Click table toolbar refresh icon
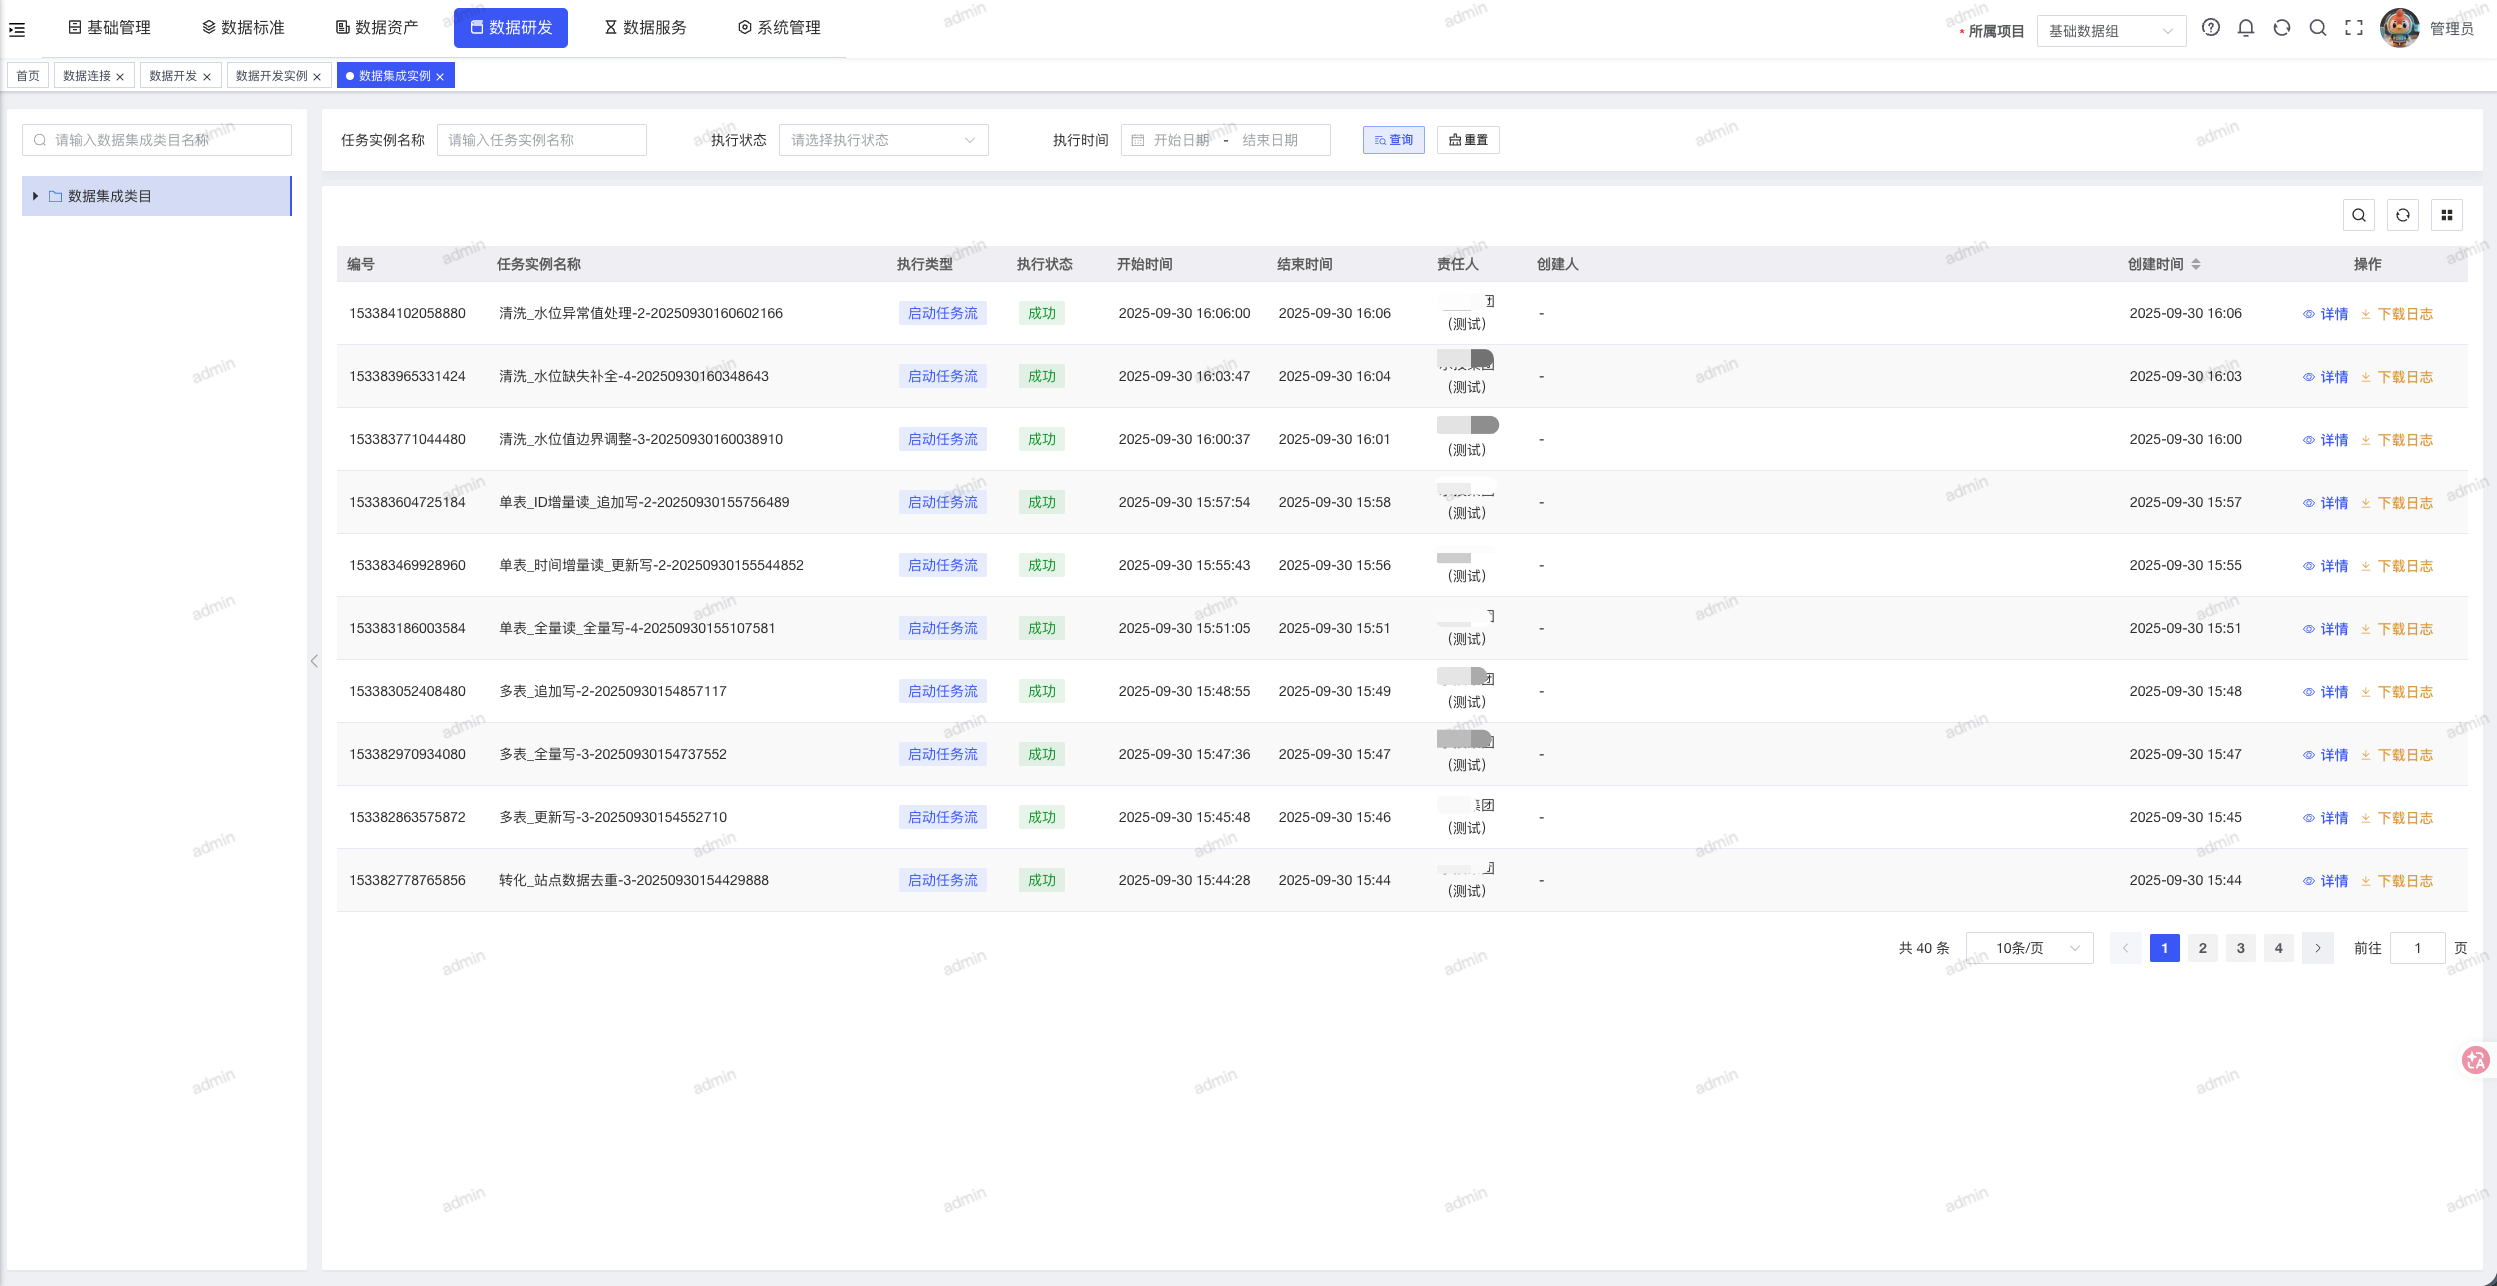The height and width of the screenshot is (1286, 2497). (2403, 215)
